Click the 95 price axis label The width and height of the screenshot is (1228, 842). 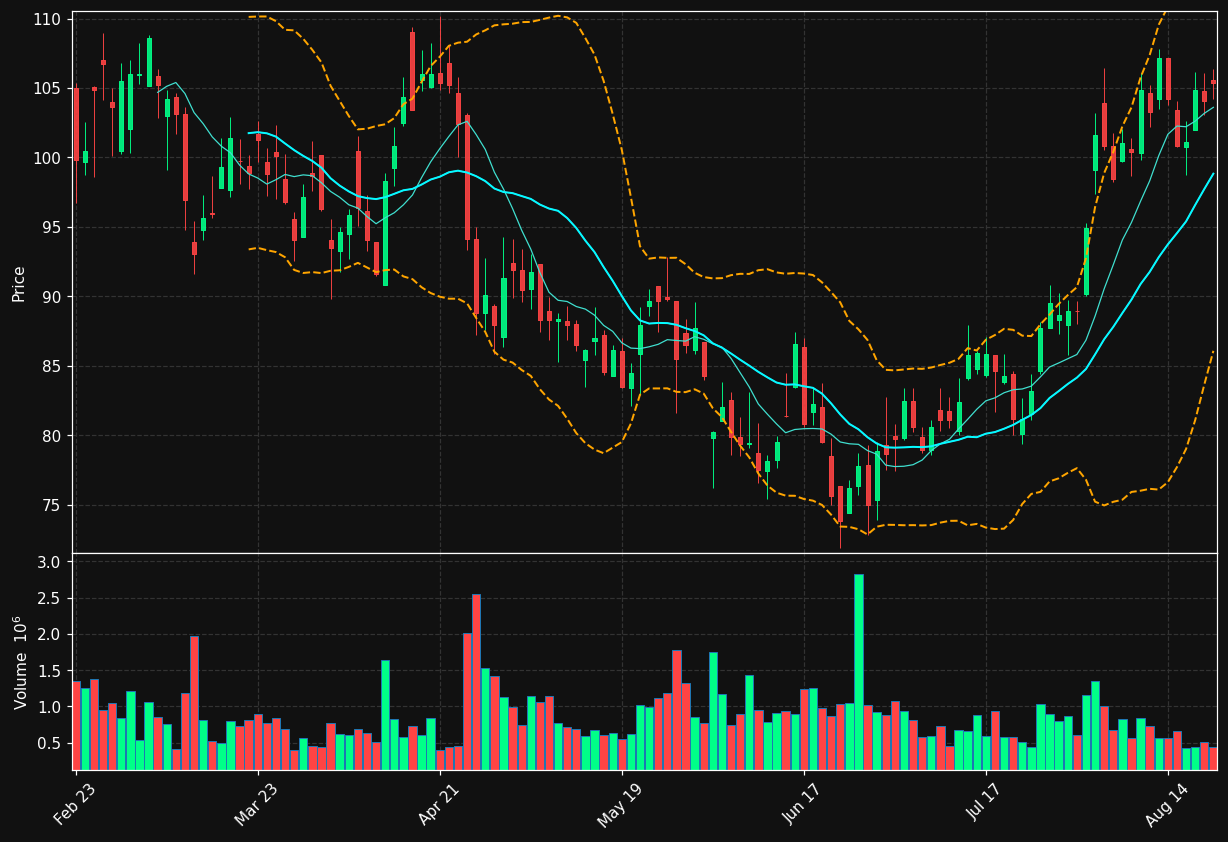point(54,227)
